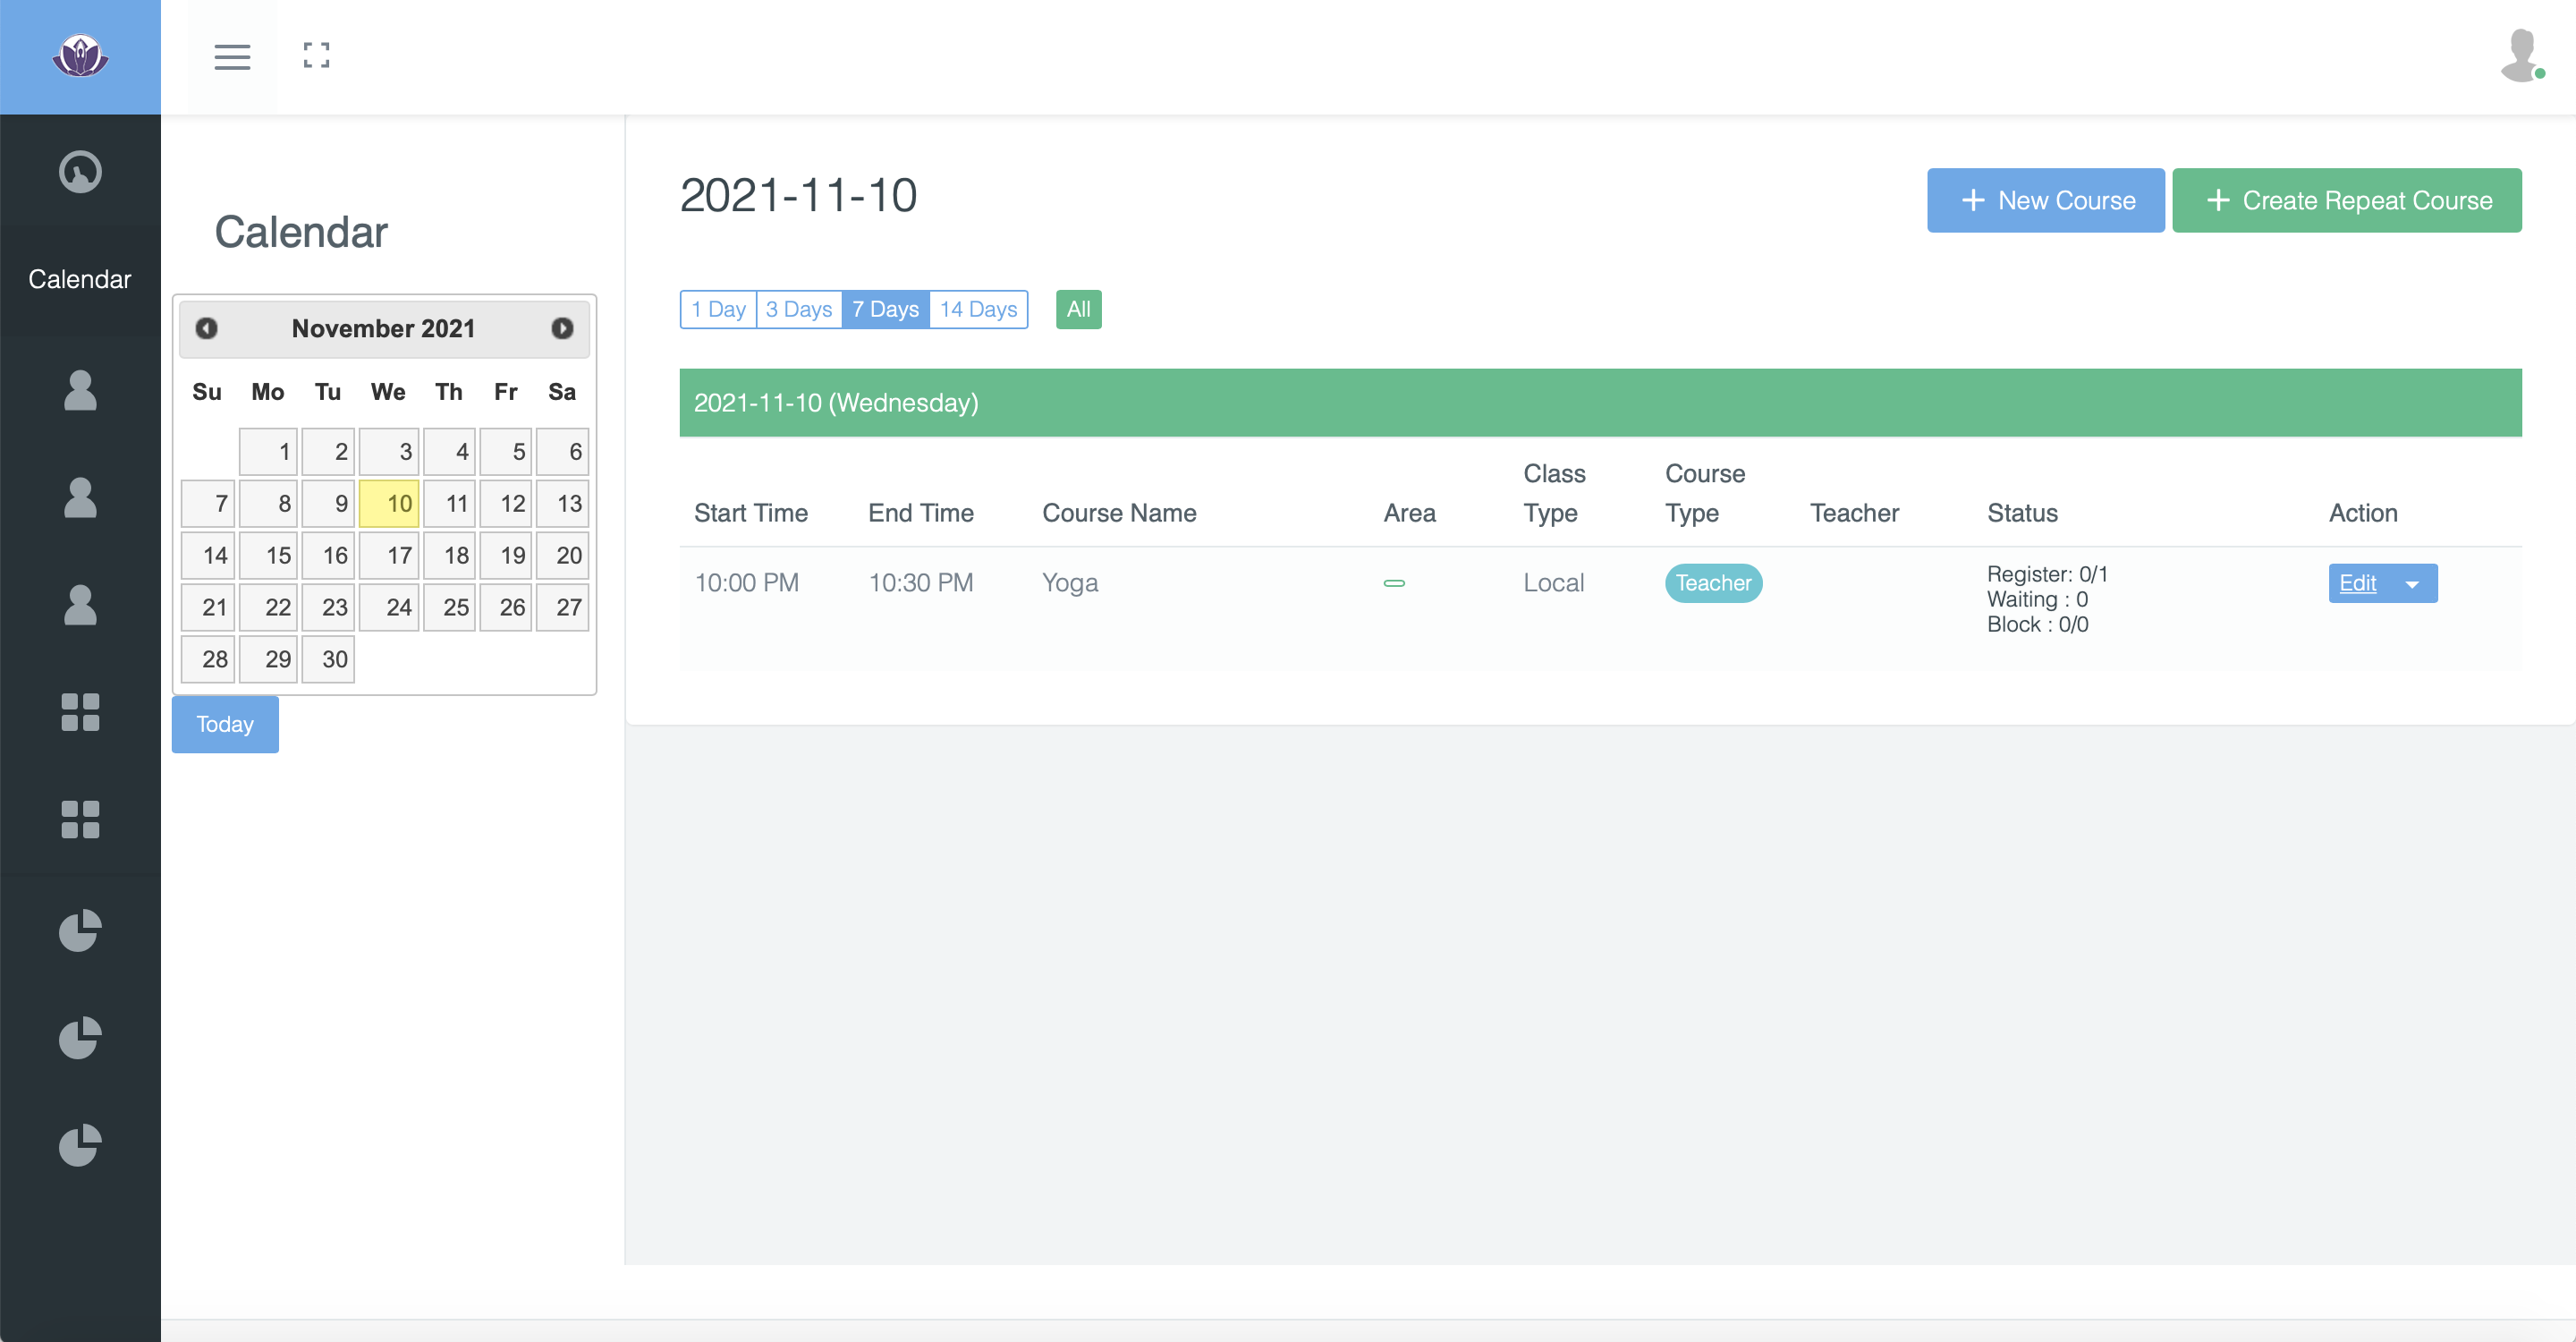Select November 12 in the calendar
The width and height of the screenshot is (2576, 1342).
[x=505, y=503]
